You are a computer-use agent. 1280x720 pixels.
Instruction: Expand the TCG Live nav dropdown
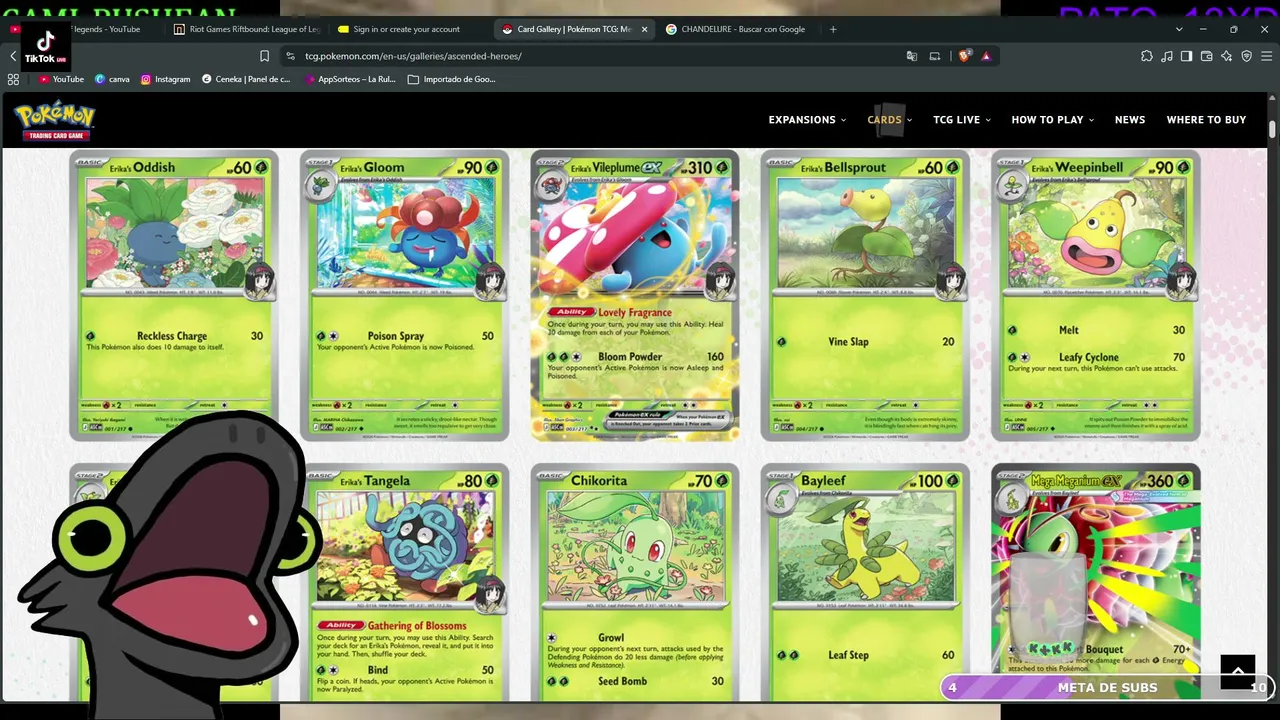point(962,120)
